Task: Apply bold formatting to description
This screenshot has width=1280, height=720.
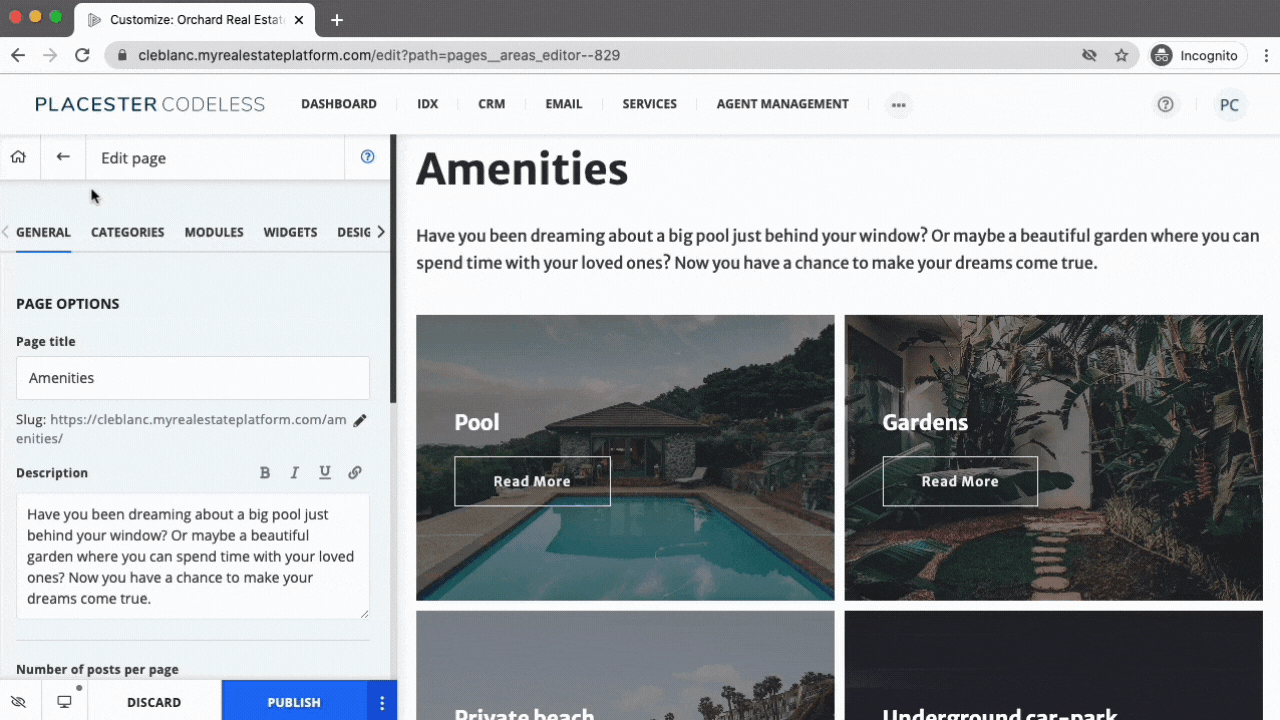Action: [265, 473]
